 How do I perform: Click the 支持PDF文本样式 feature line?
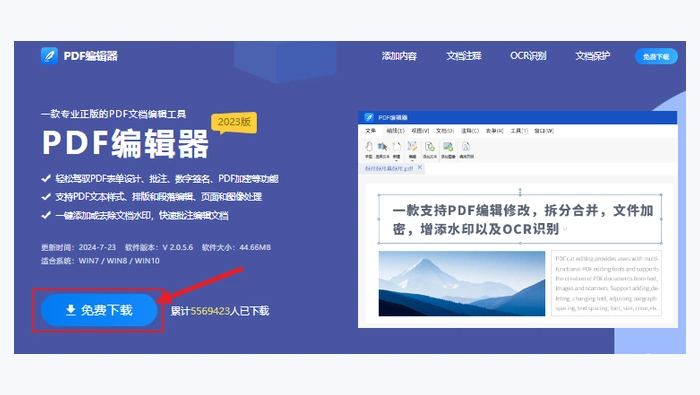158,197
